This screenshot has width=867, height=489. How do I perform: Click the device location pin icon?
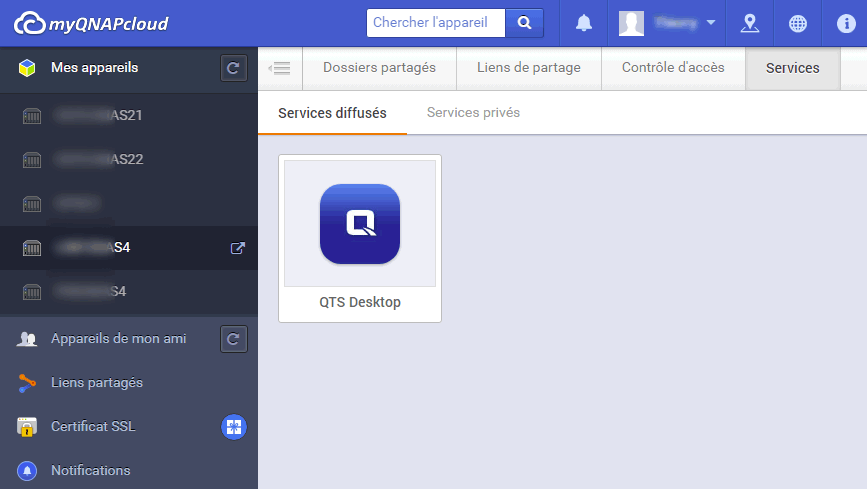click(749, 23)
